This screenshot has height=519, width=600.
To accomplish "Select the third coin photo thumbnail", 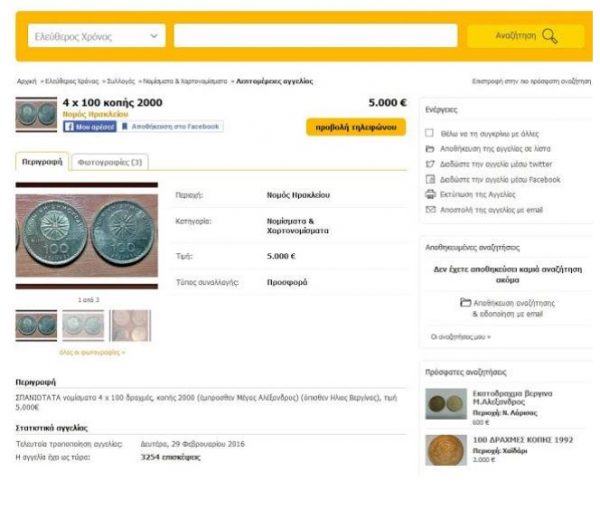I will [x=130, y=326].
